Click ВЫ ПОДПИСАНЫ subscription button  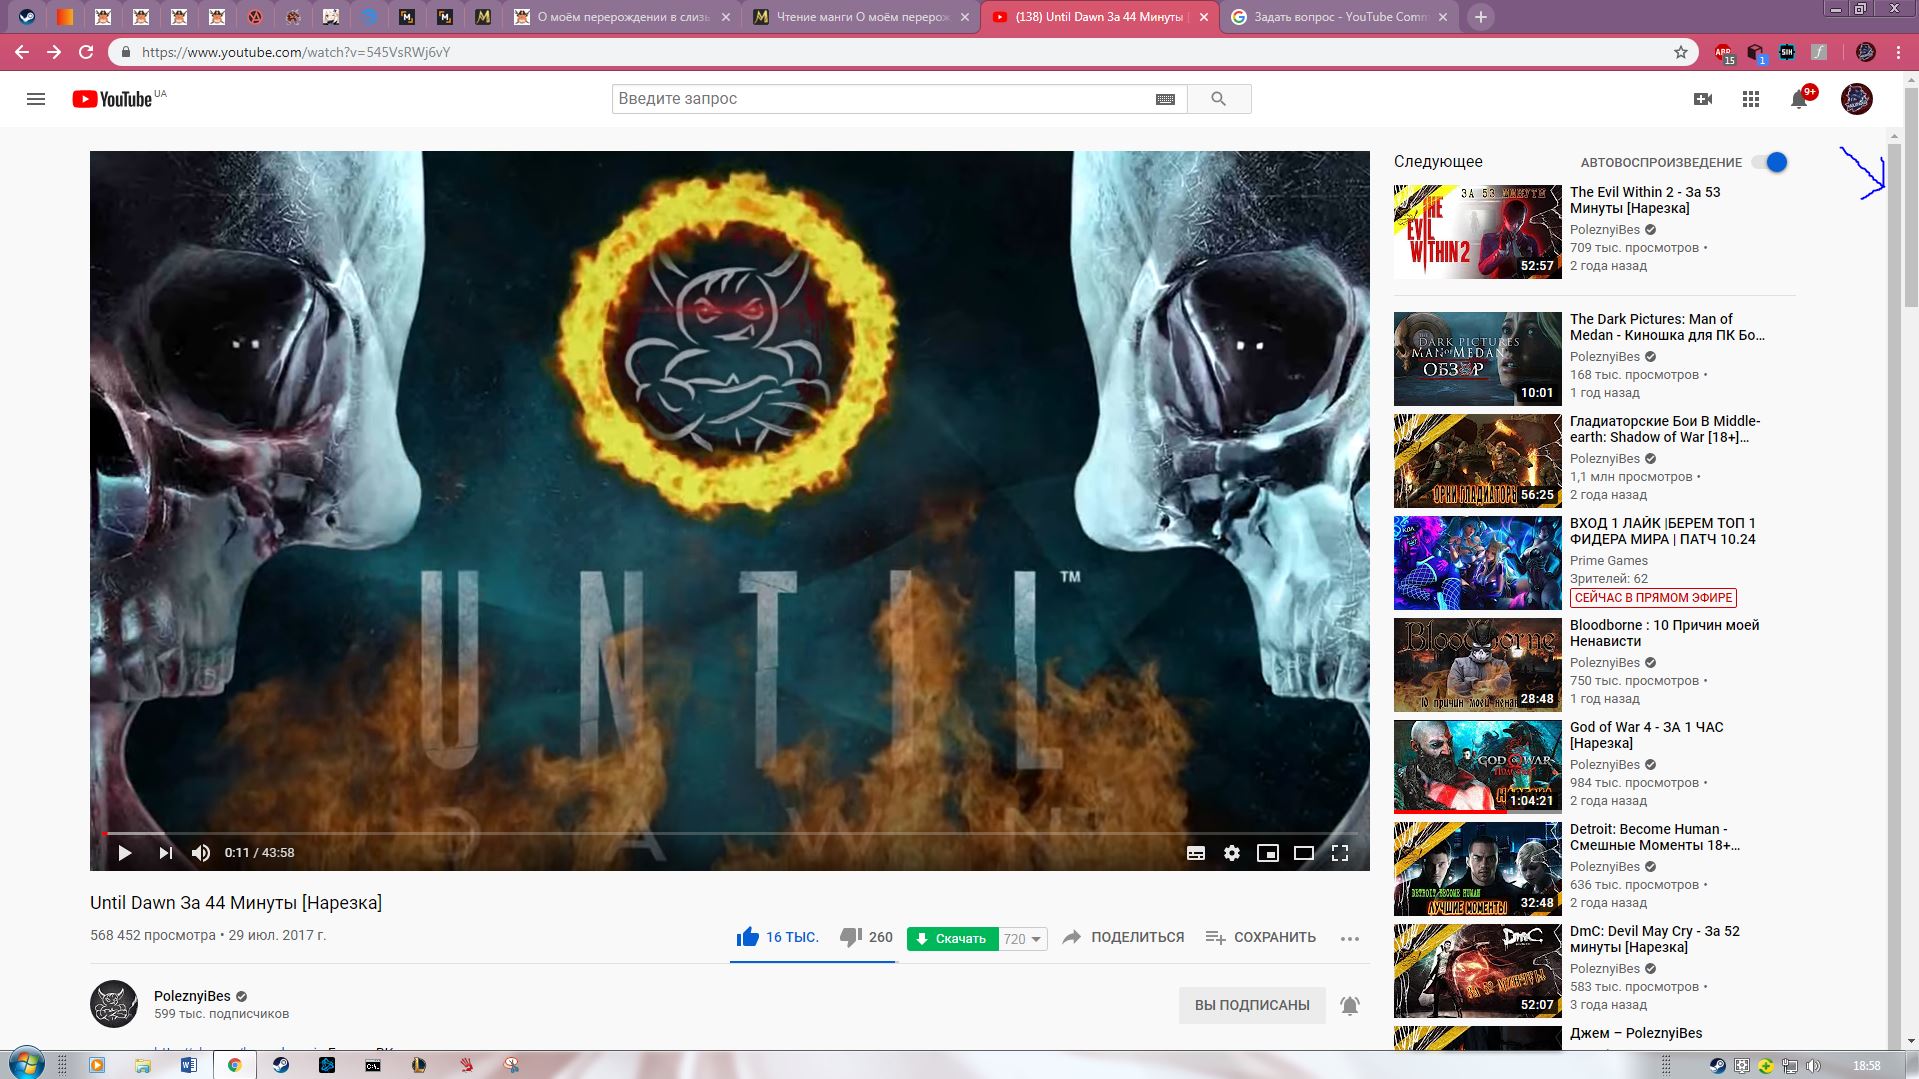(x=1252, y=1005)
